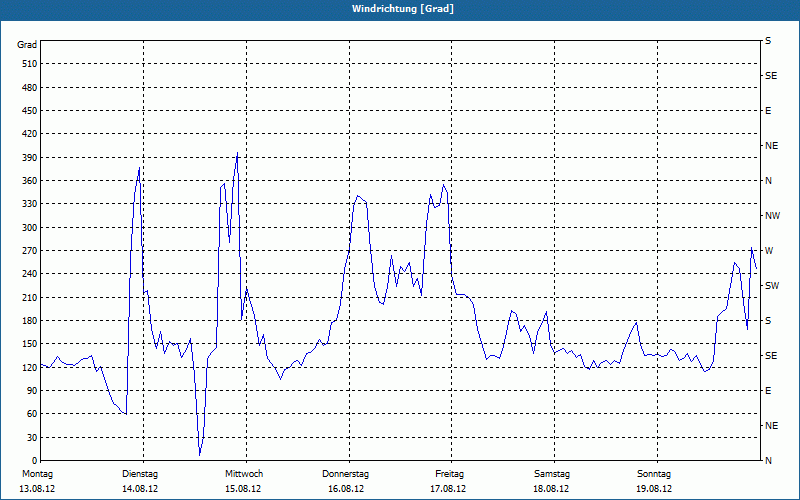Click the 150 axis value
800x500 pixels.
pos(30,344)
